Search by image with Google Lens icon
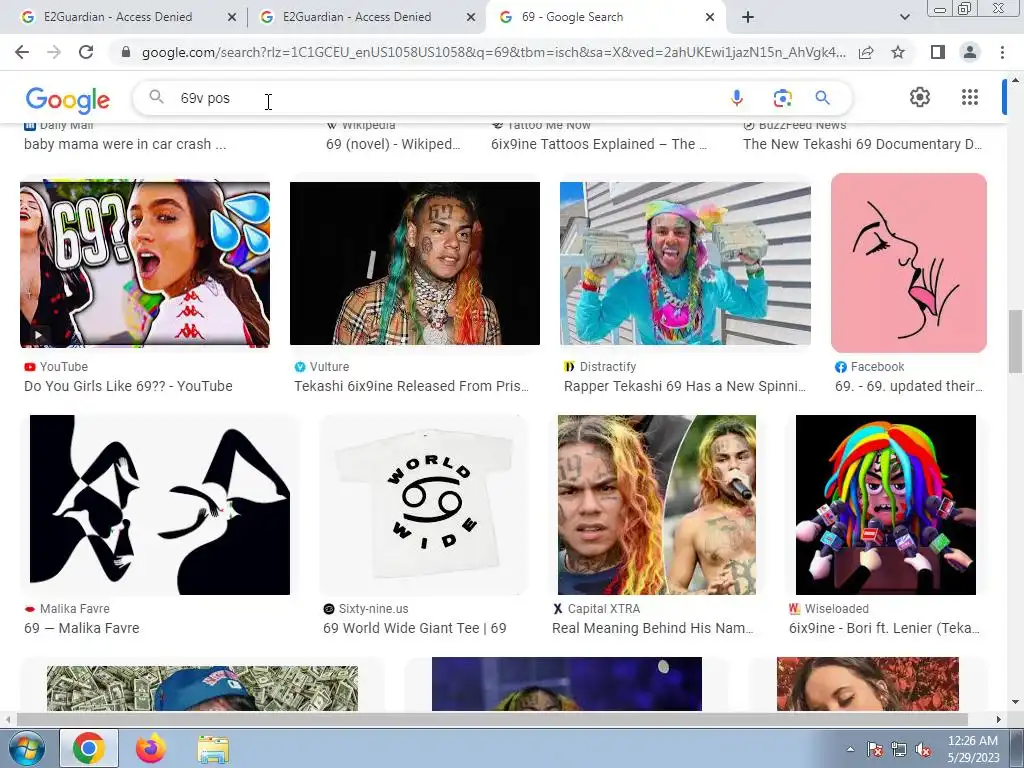 (x=782, y=98)
